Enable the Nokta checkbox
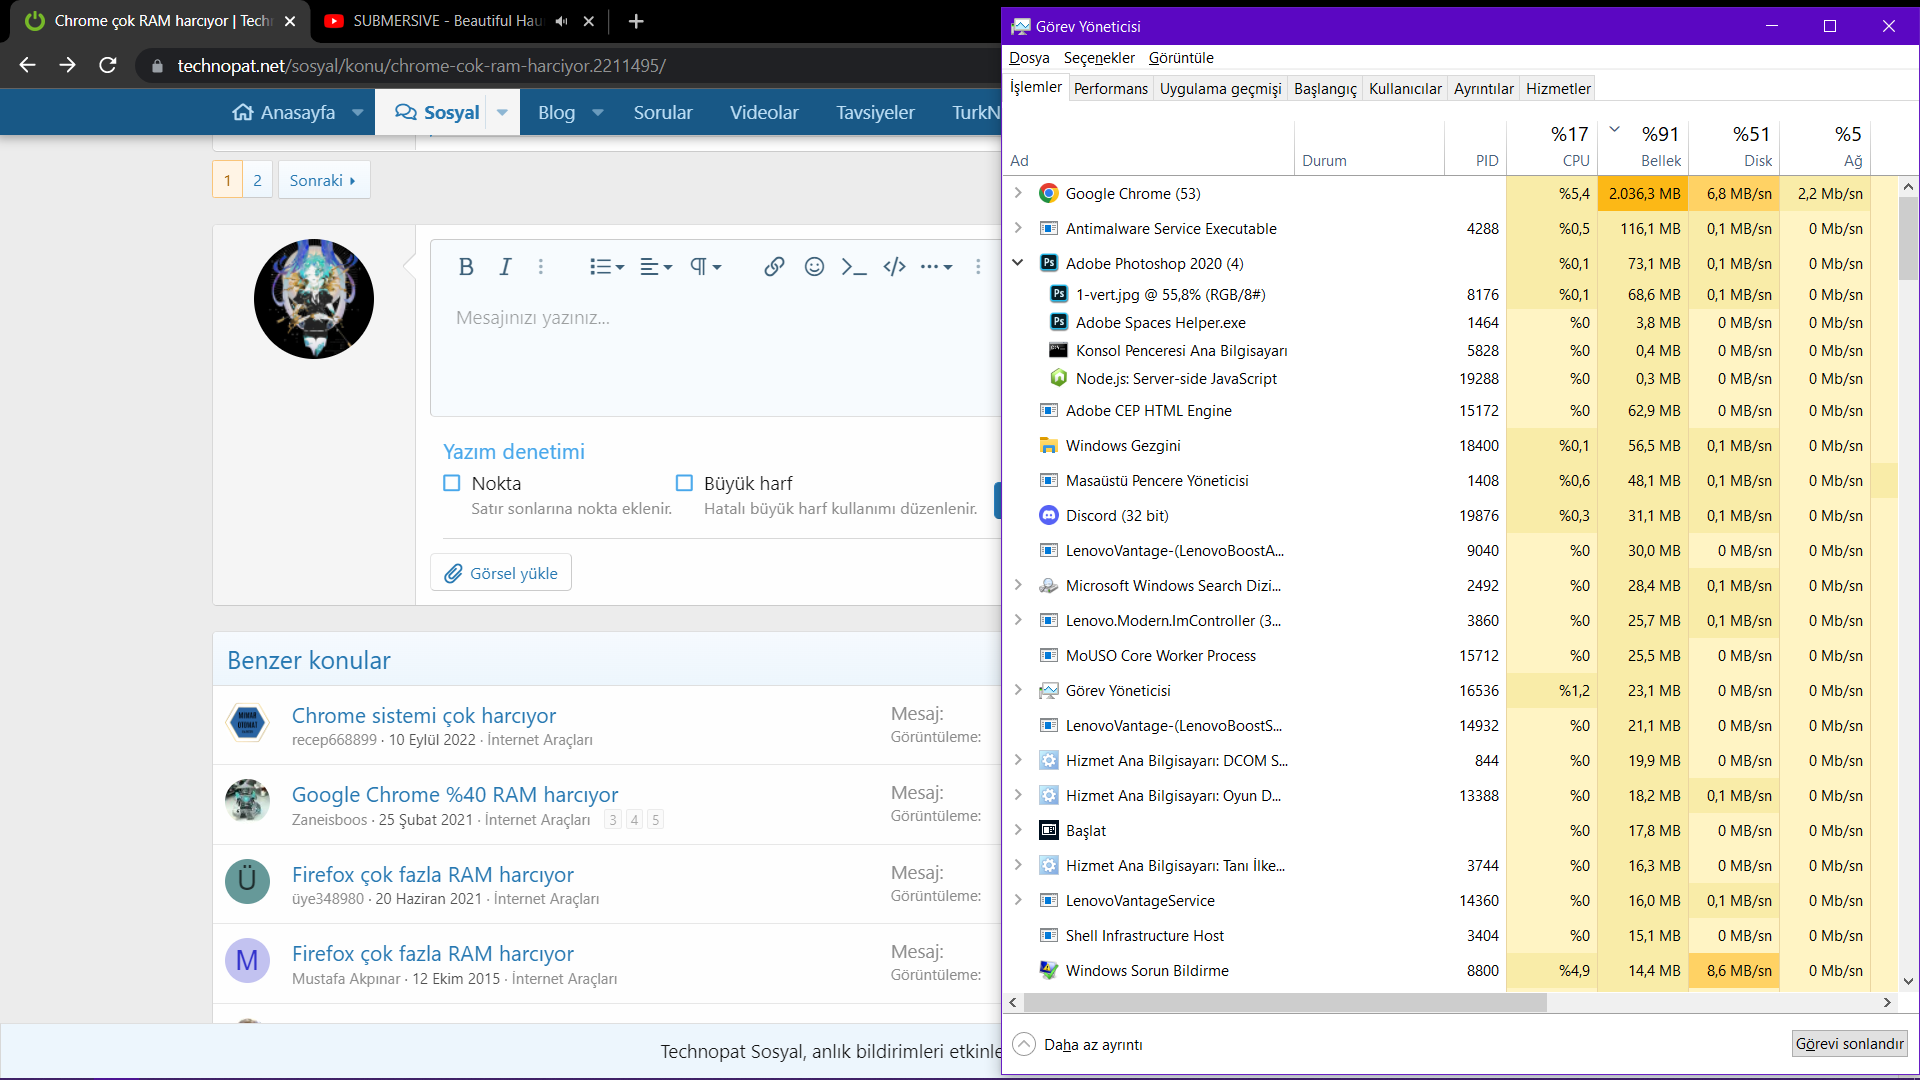1920x1080 pixels. [452, 484]
